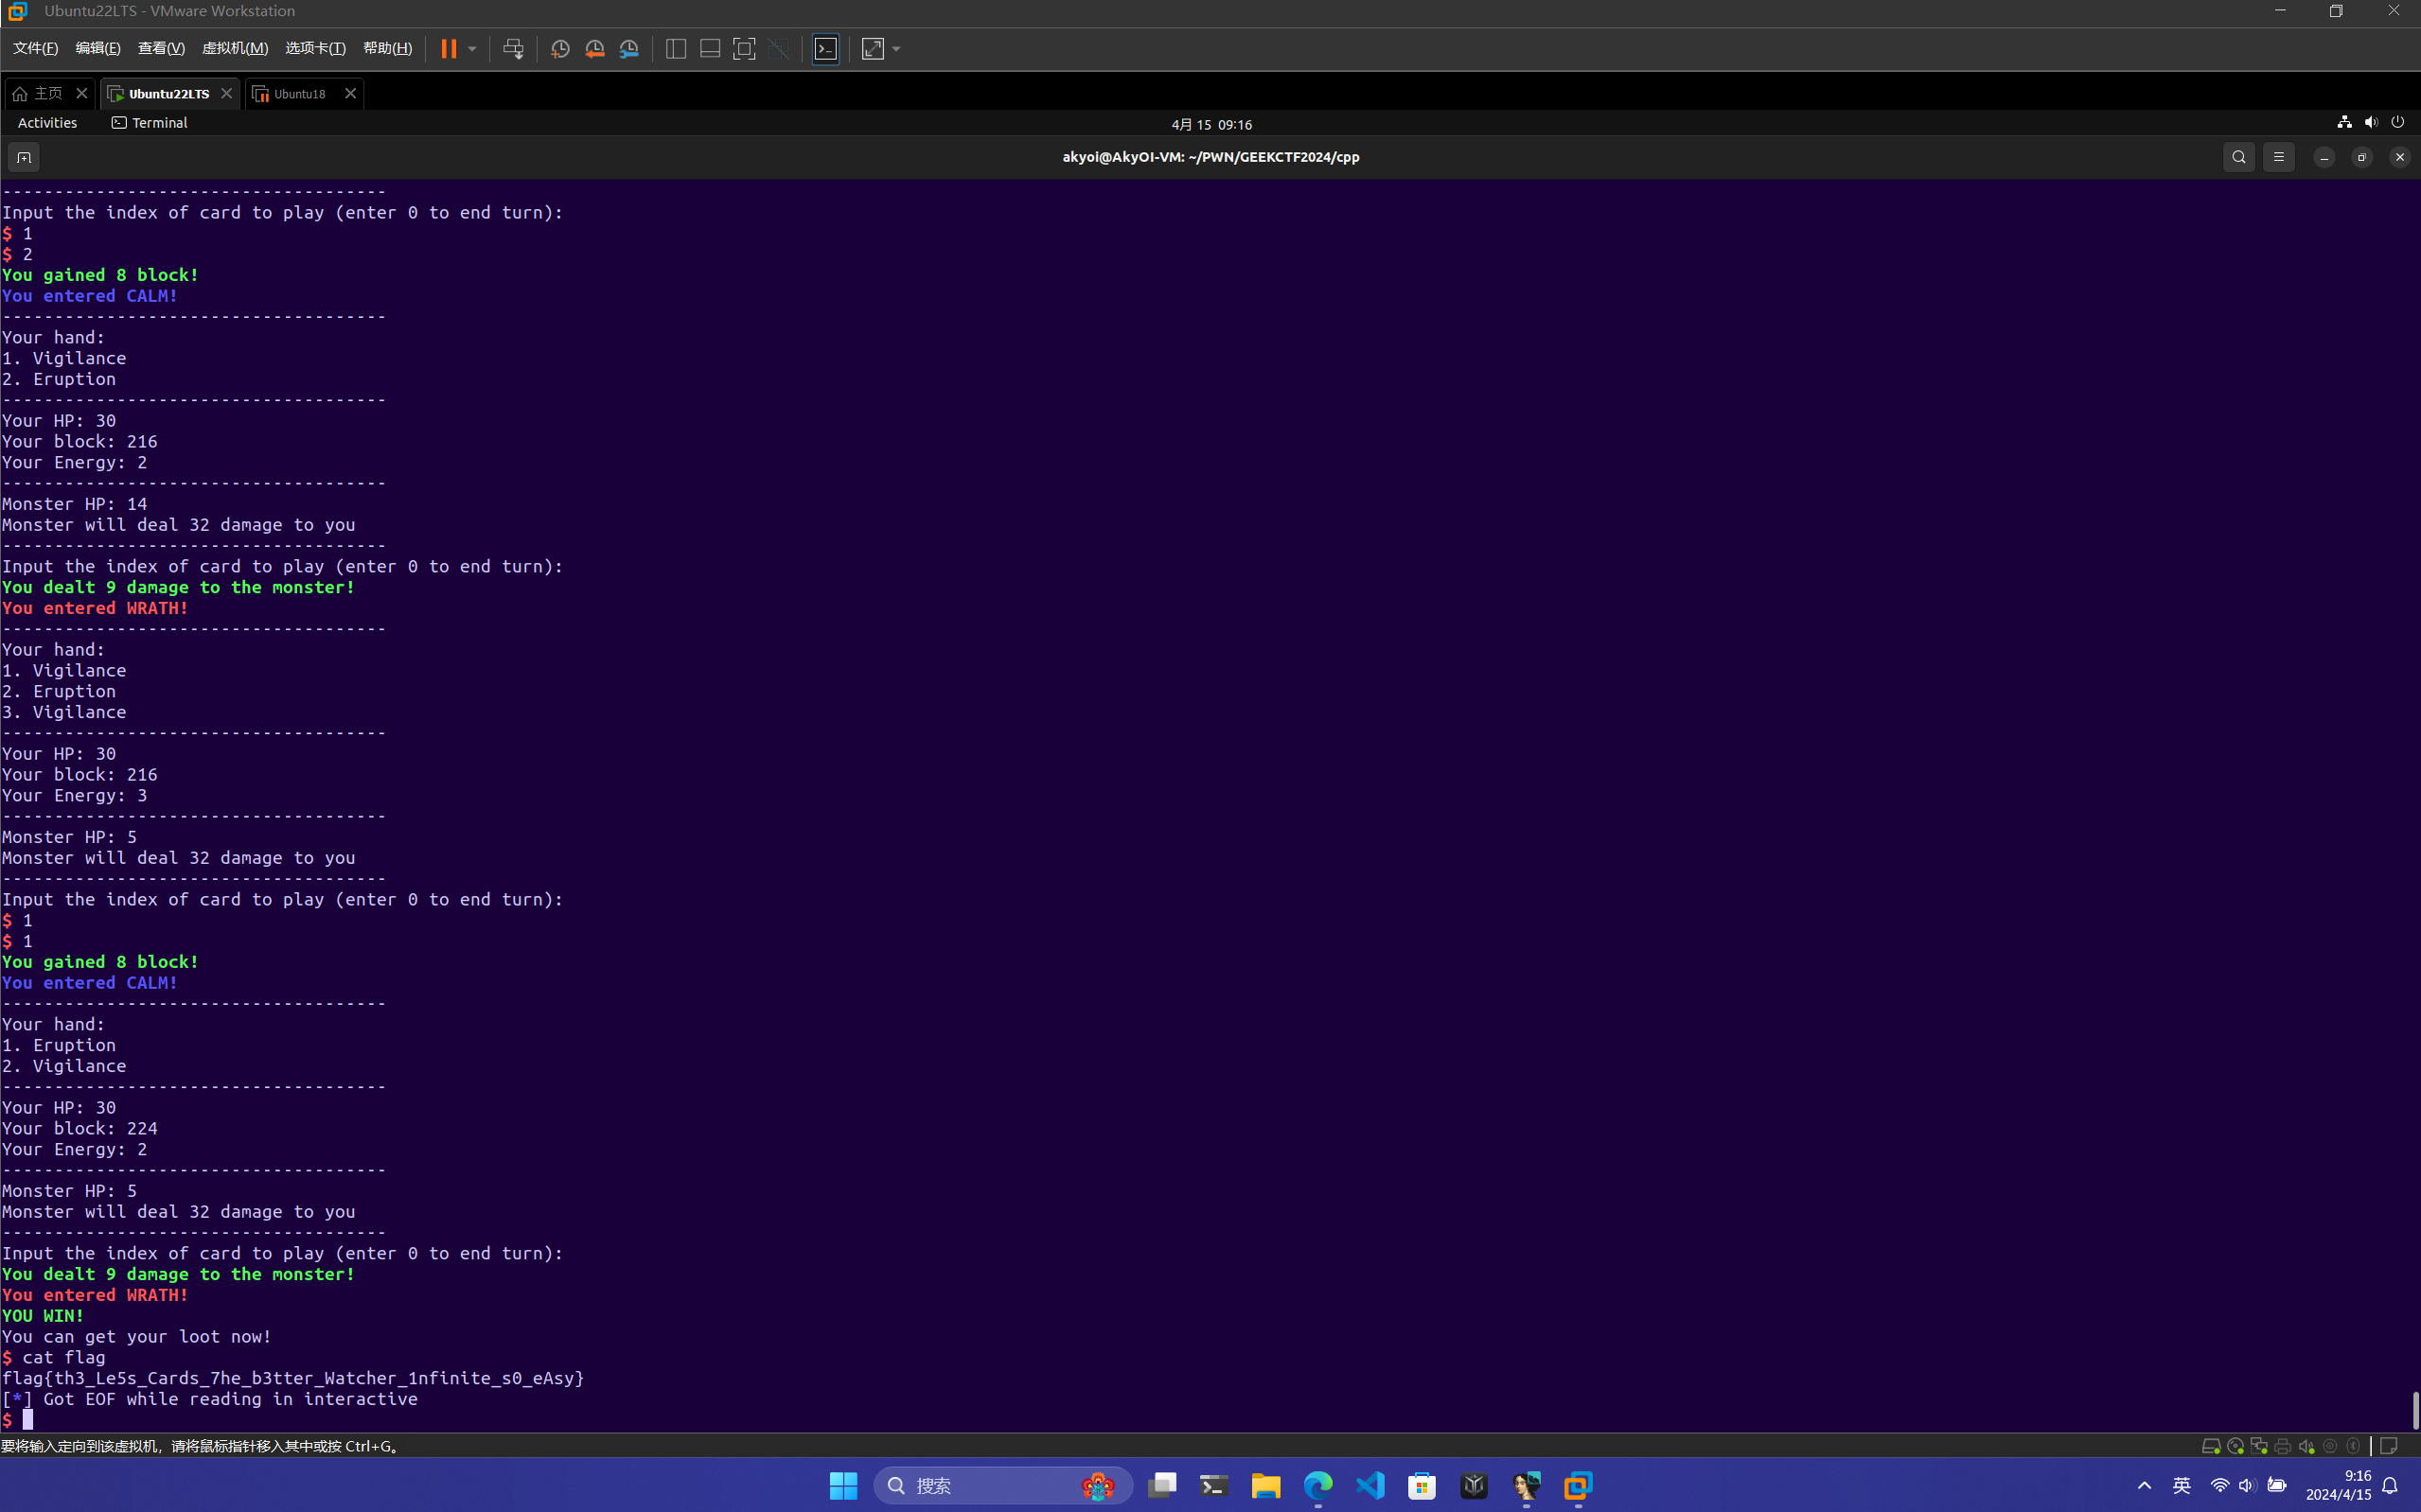This screenshot has height=1512, width=2421.
Task: Restore the Ubuntu terminal window size
Action: pos(2362,157)
